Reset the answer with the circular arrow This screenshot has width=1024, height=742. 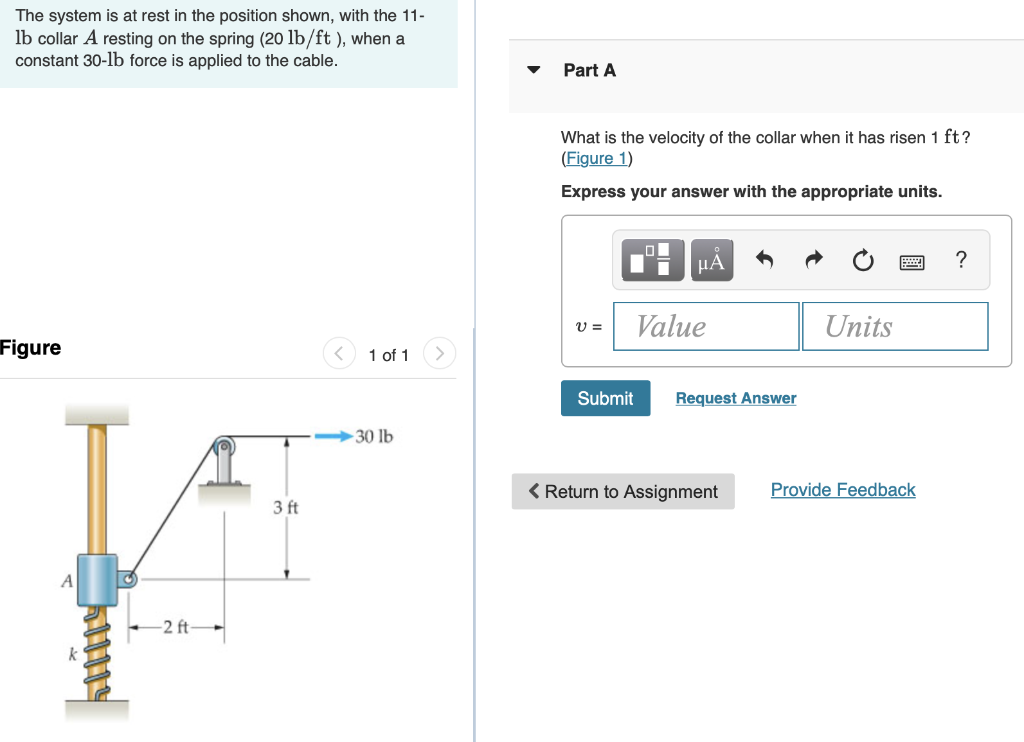click(x=862, y=260)
